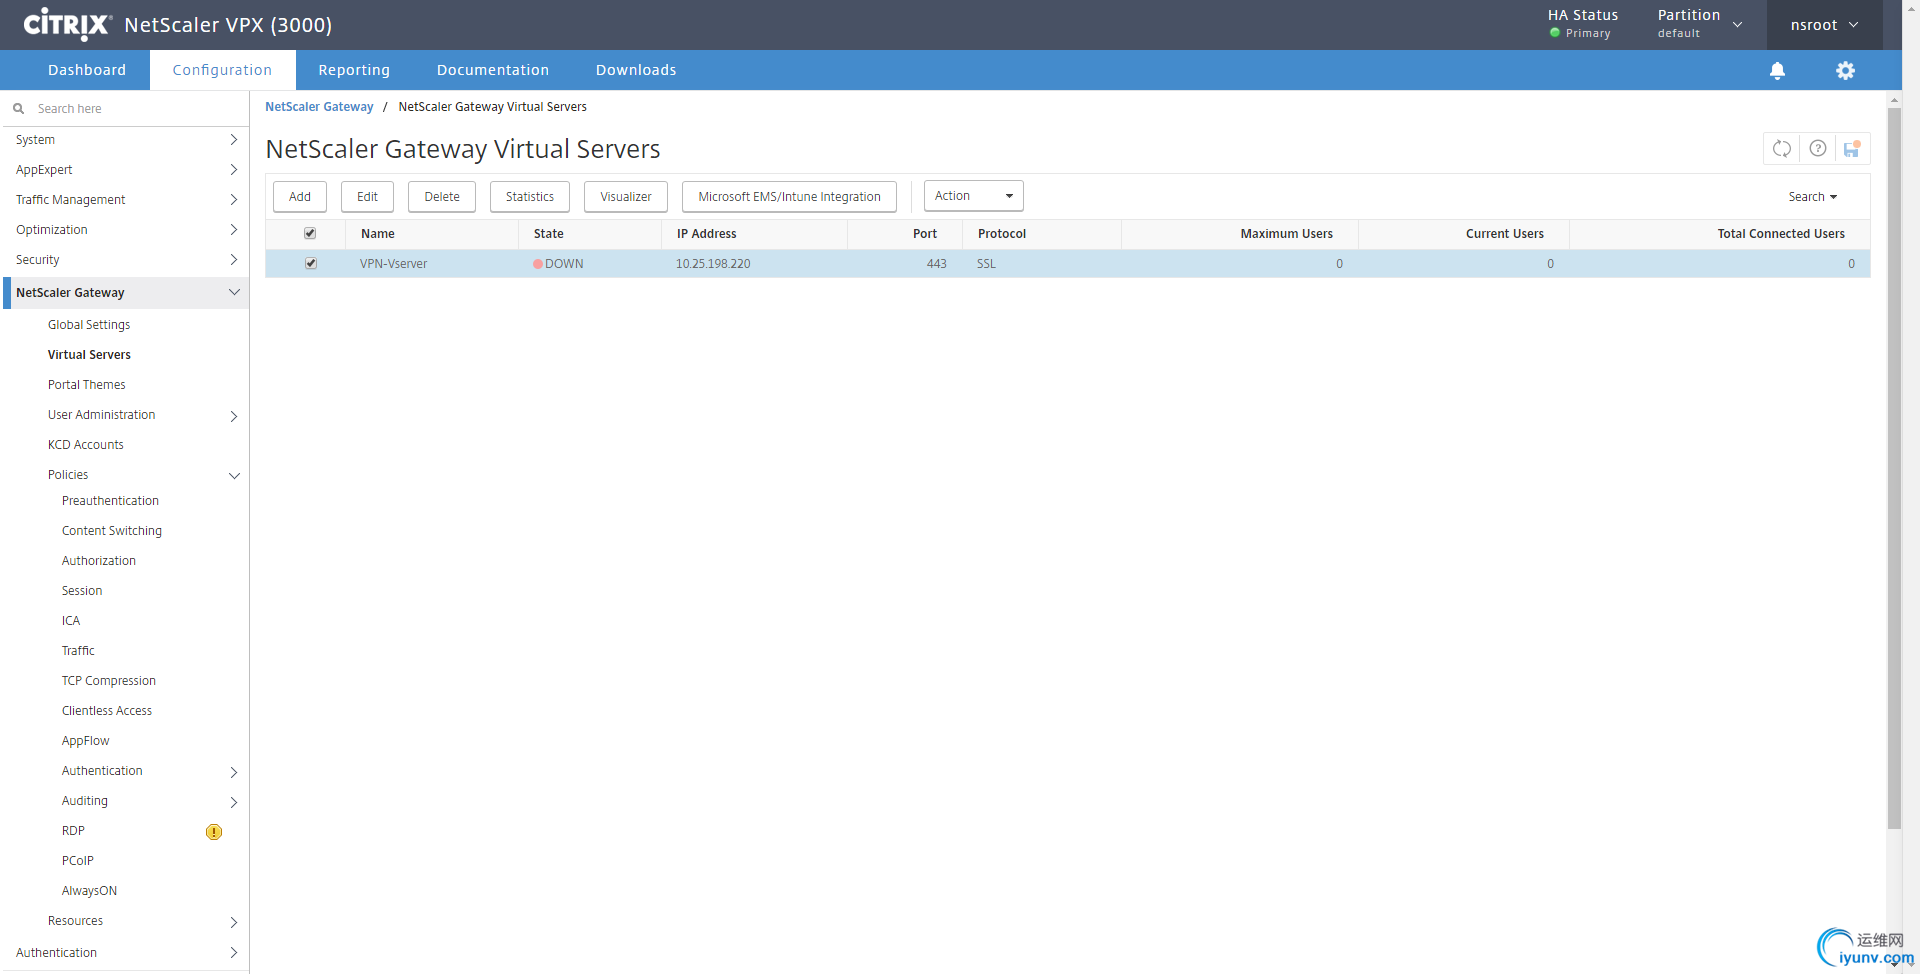Open Content Switching policies

pos(112,531)
